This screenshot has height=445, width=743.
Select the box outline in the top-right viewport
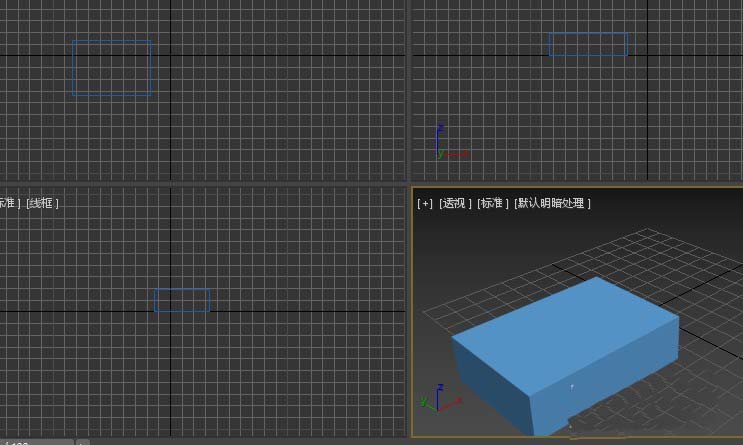[589, 44]
